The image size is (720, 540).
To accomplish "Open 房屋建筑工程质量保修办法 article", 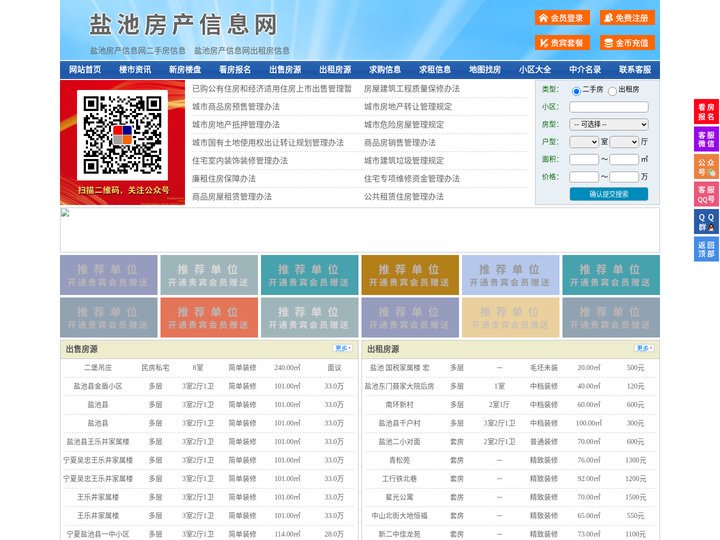I will [412, 89].
